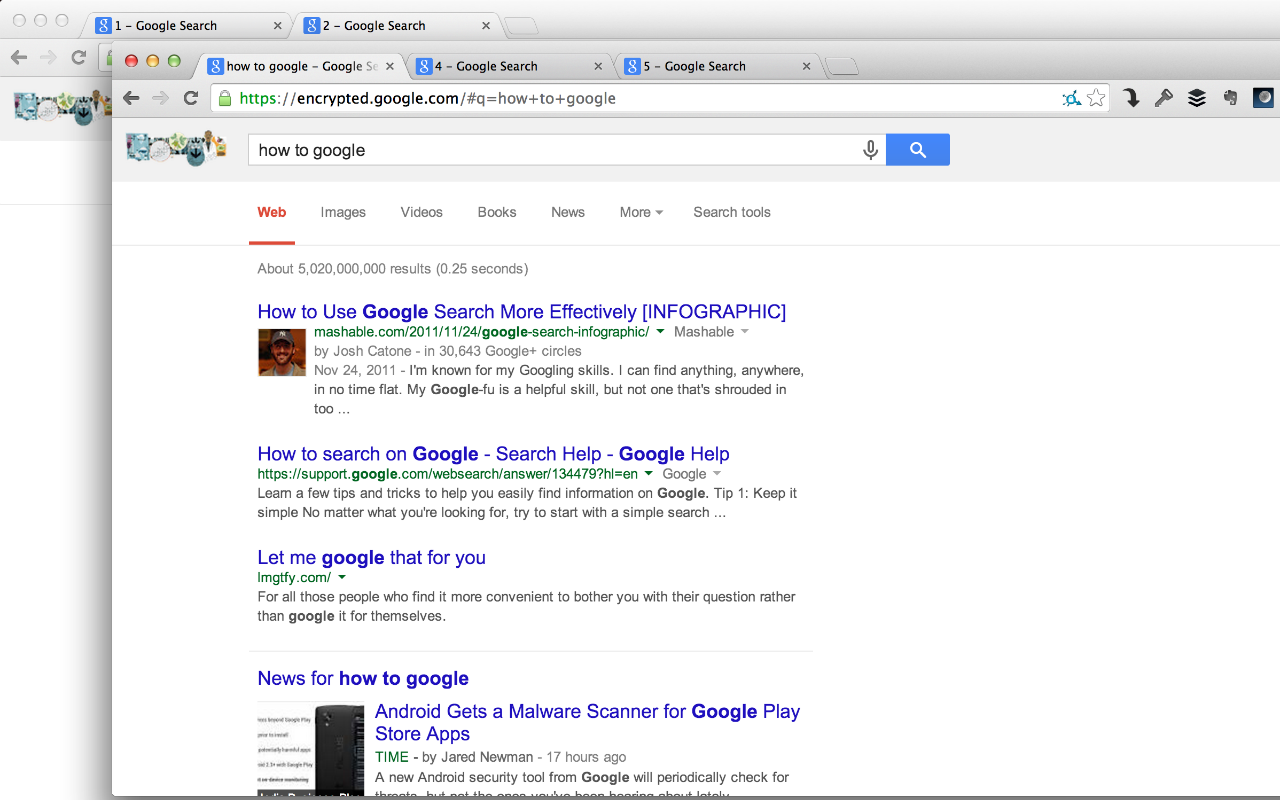Click the results count text 'About 5,020,000,000 results'
The width and height of the screenshot is (1280, 800).
click(344, 269)
